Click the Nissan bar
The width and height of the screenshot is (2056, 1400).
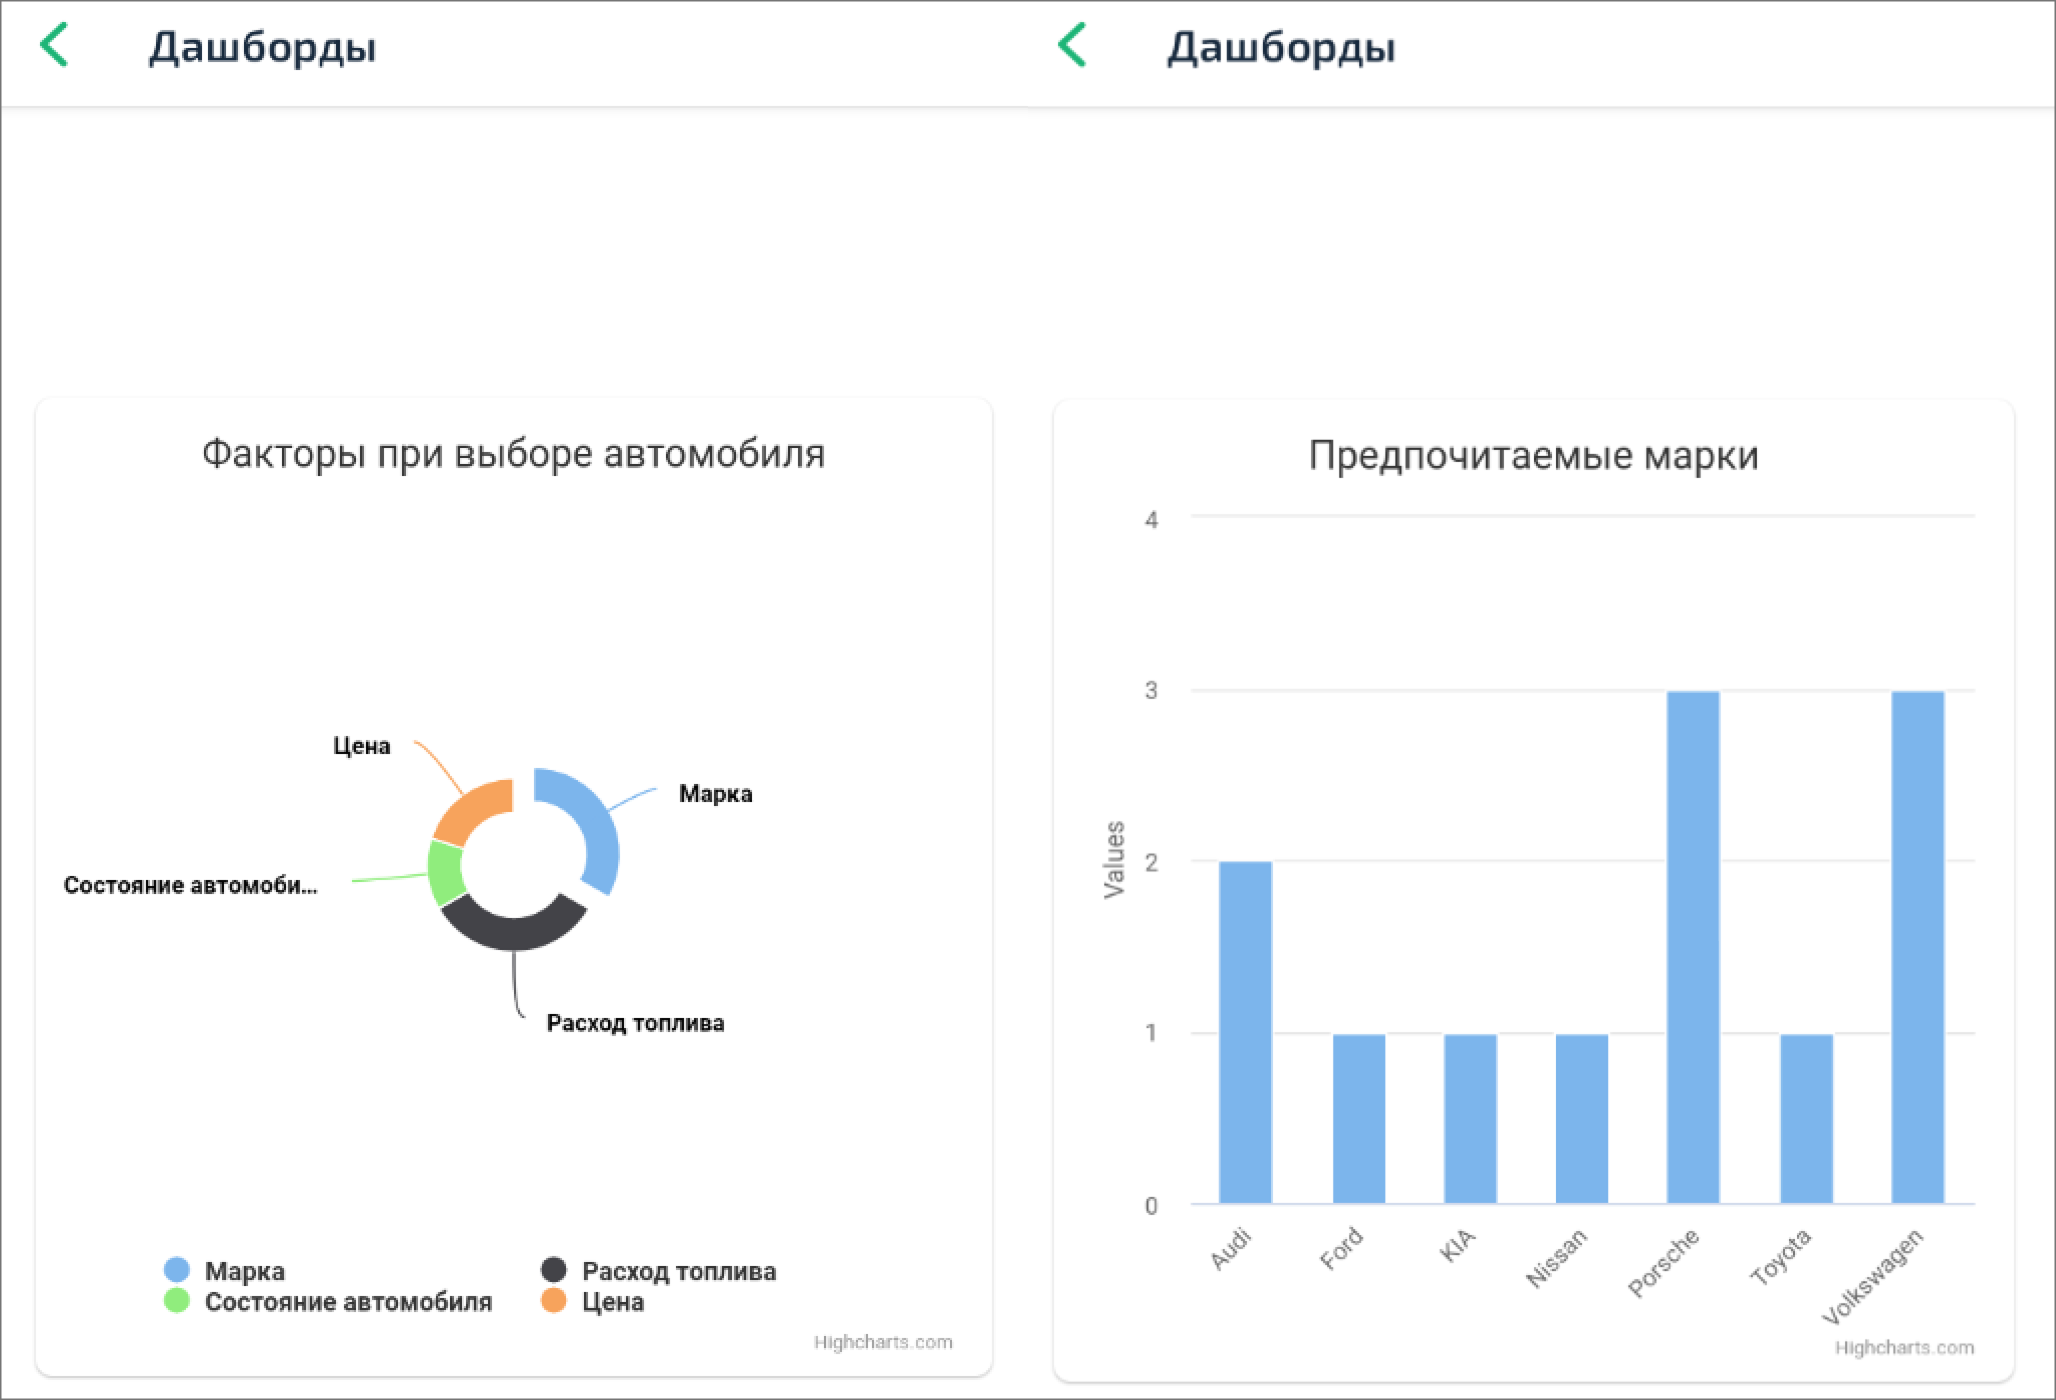click(x=1582, y=1118)
